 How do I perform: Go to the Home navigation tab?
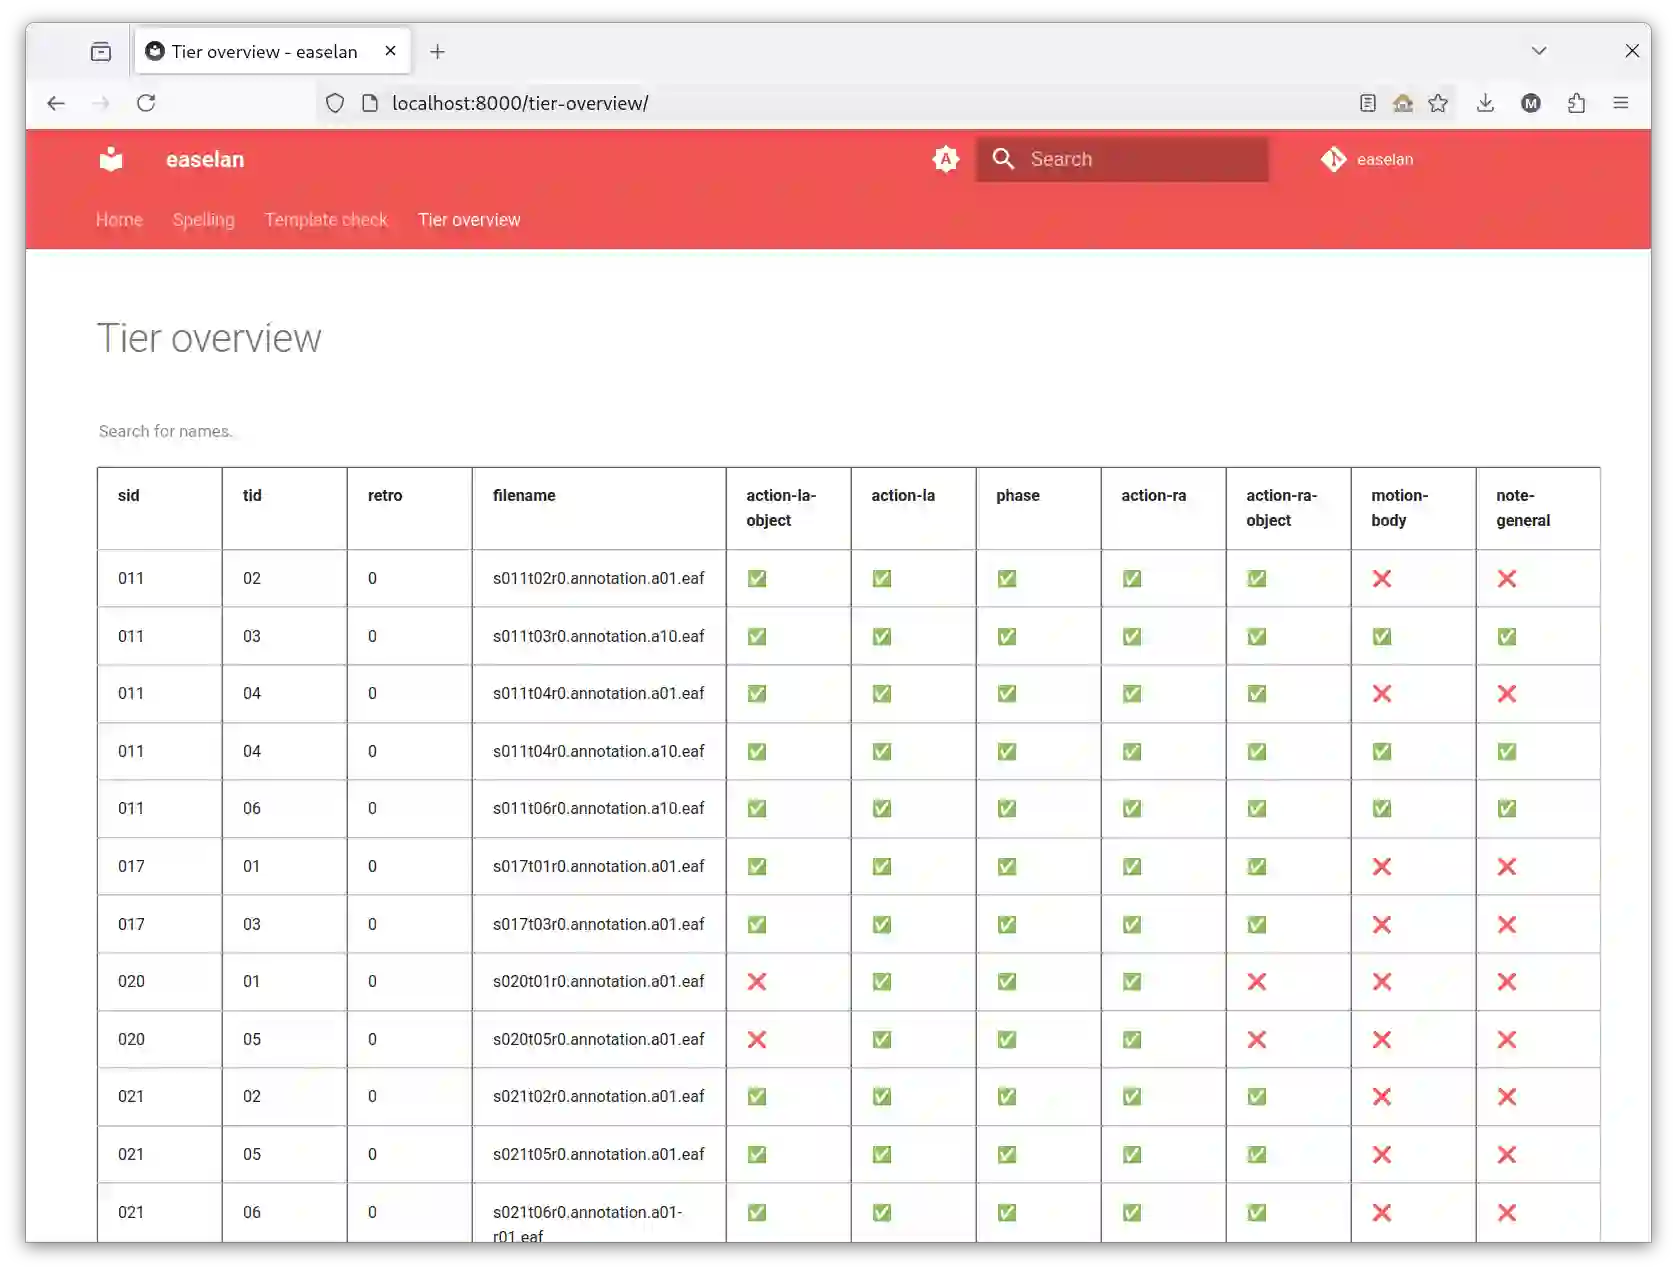click(x=119, y=220)
